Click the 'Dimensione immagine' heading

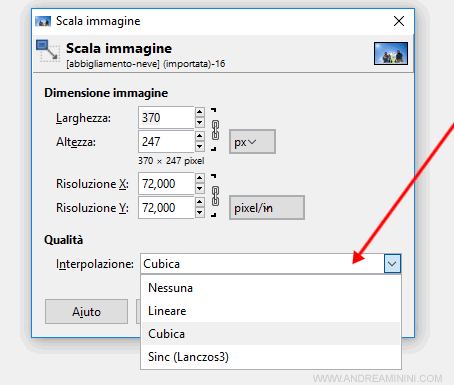tap(106, 93)
